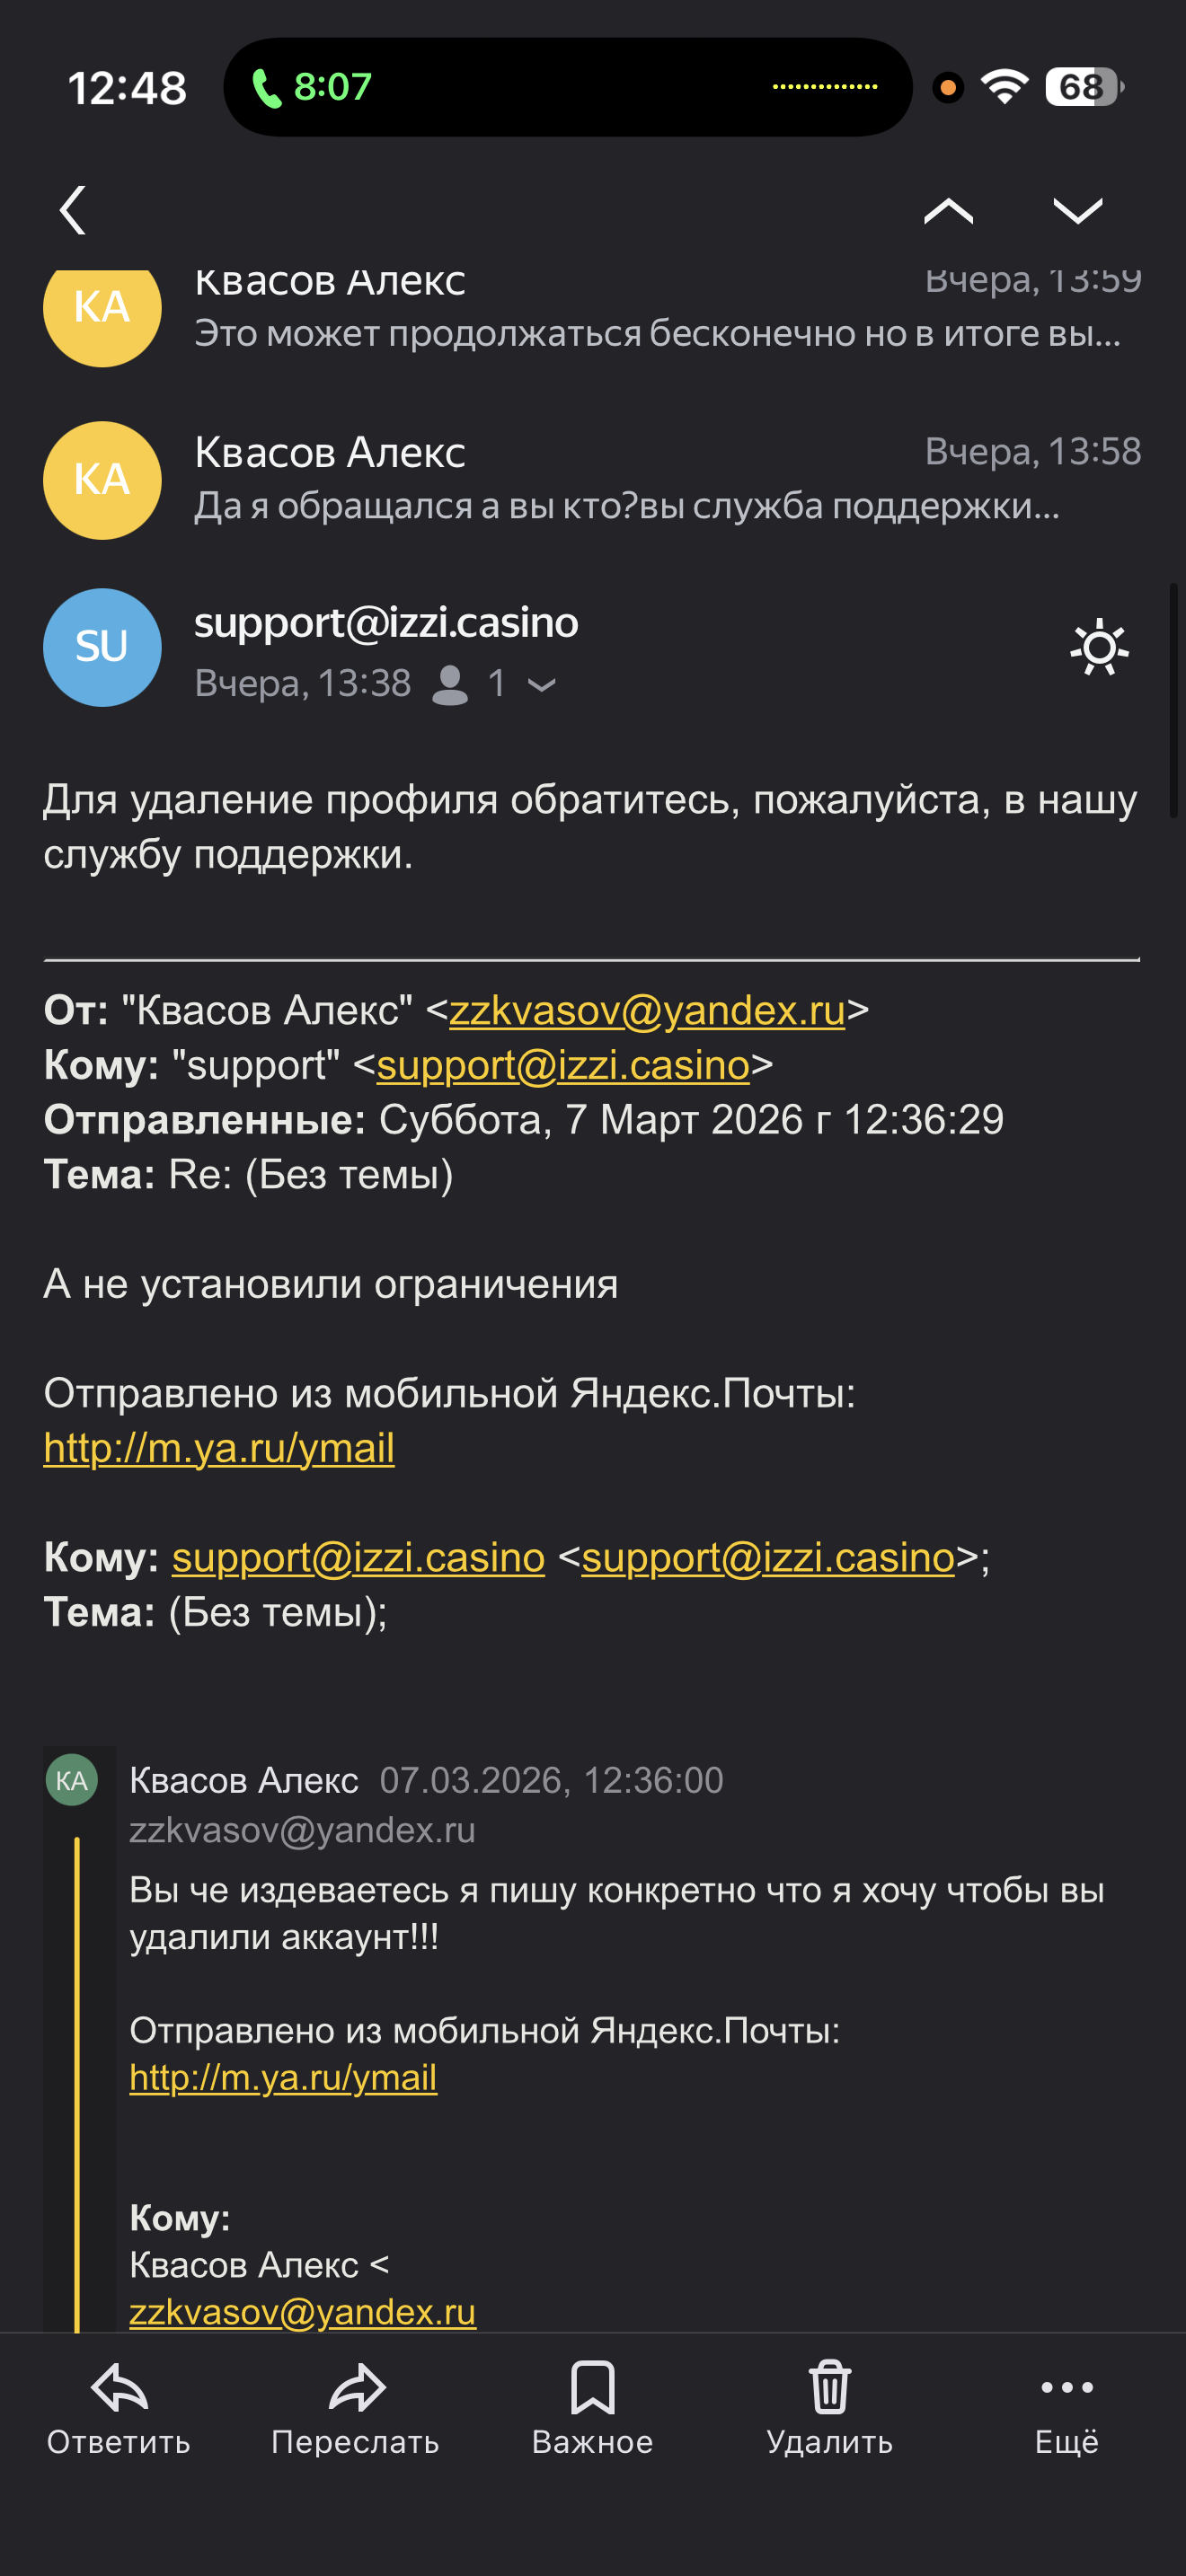Expand recipients list chevron beside count
This screenshot has height=2576, width=1186.
pyautogui.click(x=541, y=685)
